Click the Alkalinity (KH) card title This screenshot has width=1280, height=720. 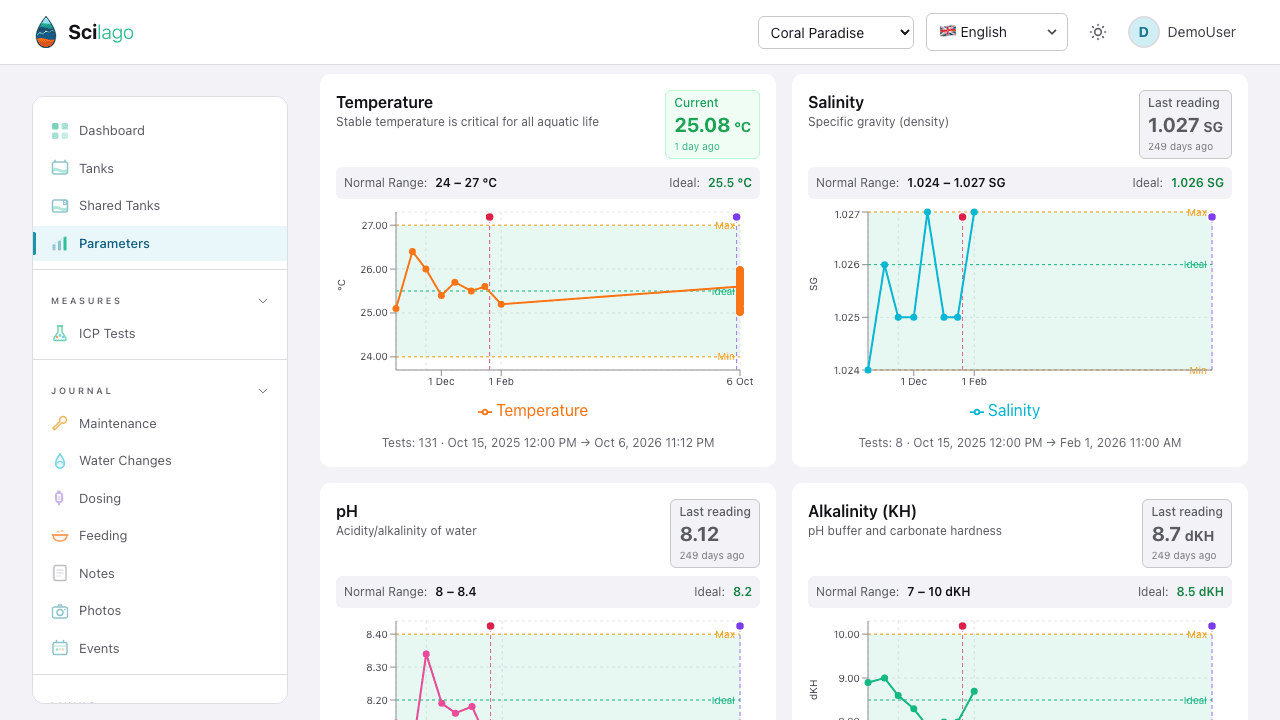click(862, 511)
